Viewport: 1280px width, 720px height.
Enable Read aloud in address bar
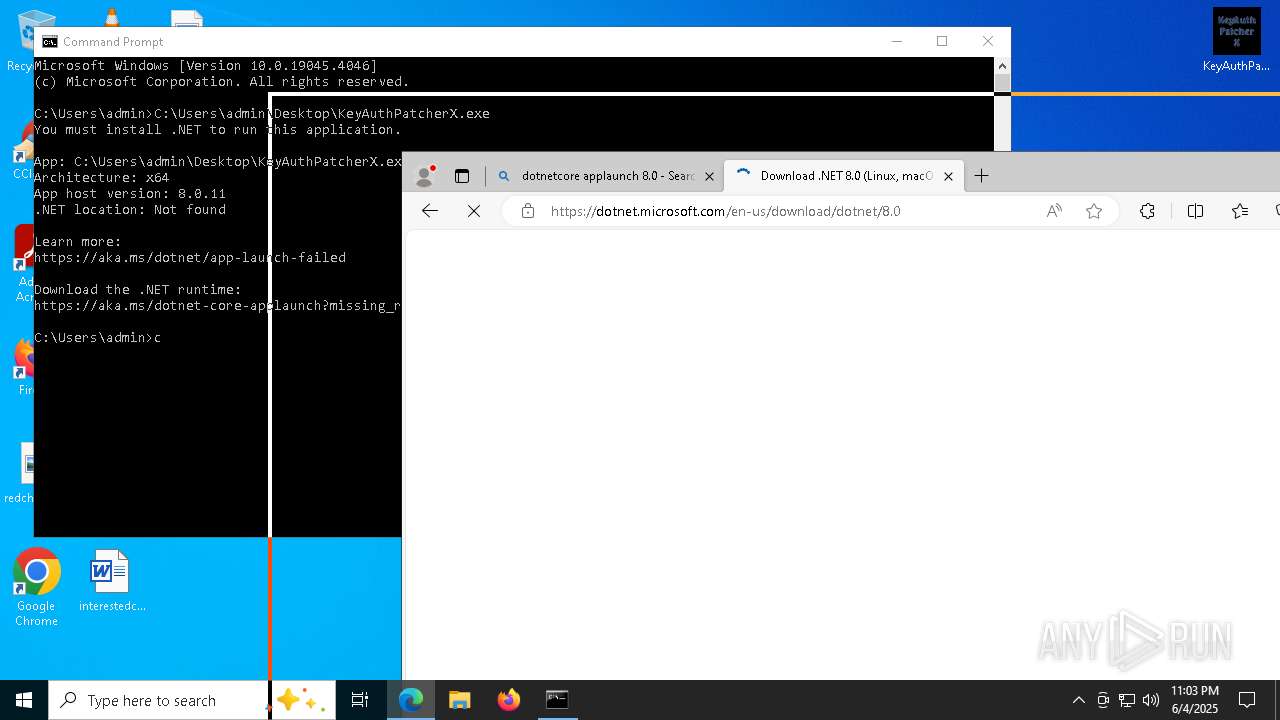click(x=1054, y=211)
